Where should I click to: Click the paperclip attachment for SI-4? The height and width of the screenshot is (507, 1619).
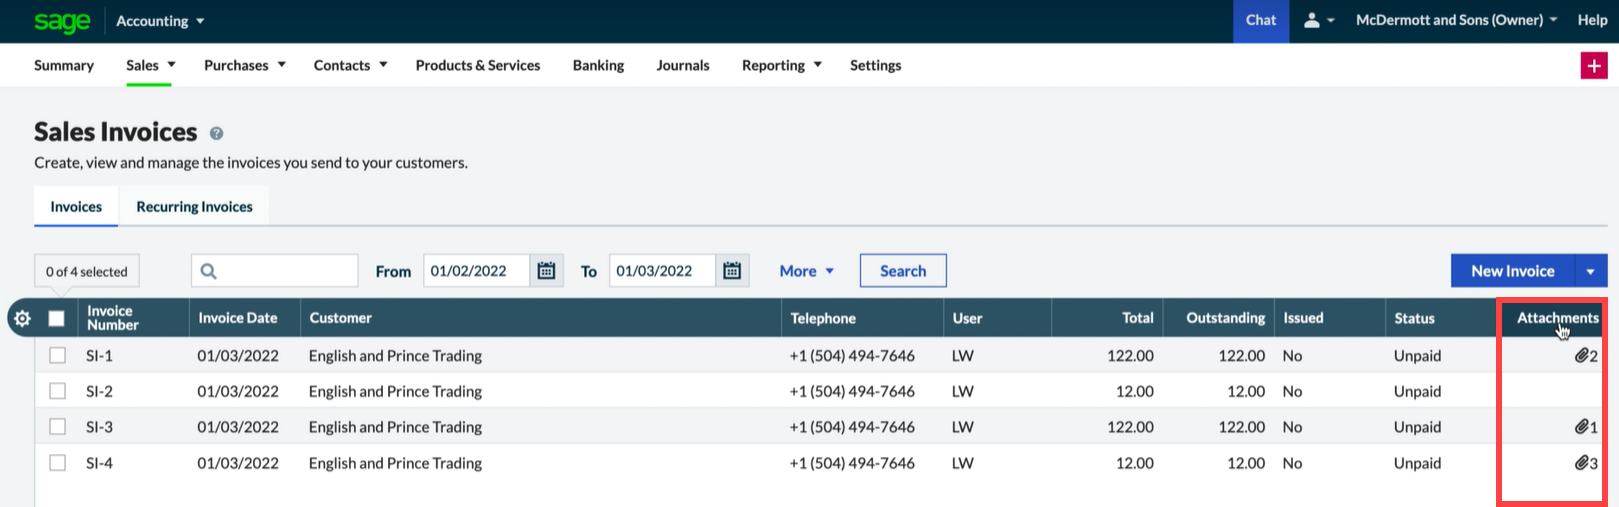pyautogui.click(x=1584, y=463)
